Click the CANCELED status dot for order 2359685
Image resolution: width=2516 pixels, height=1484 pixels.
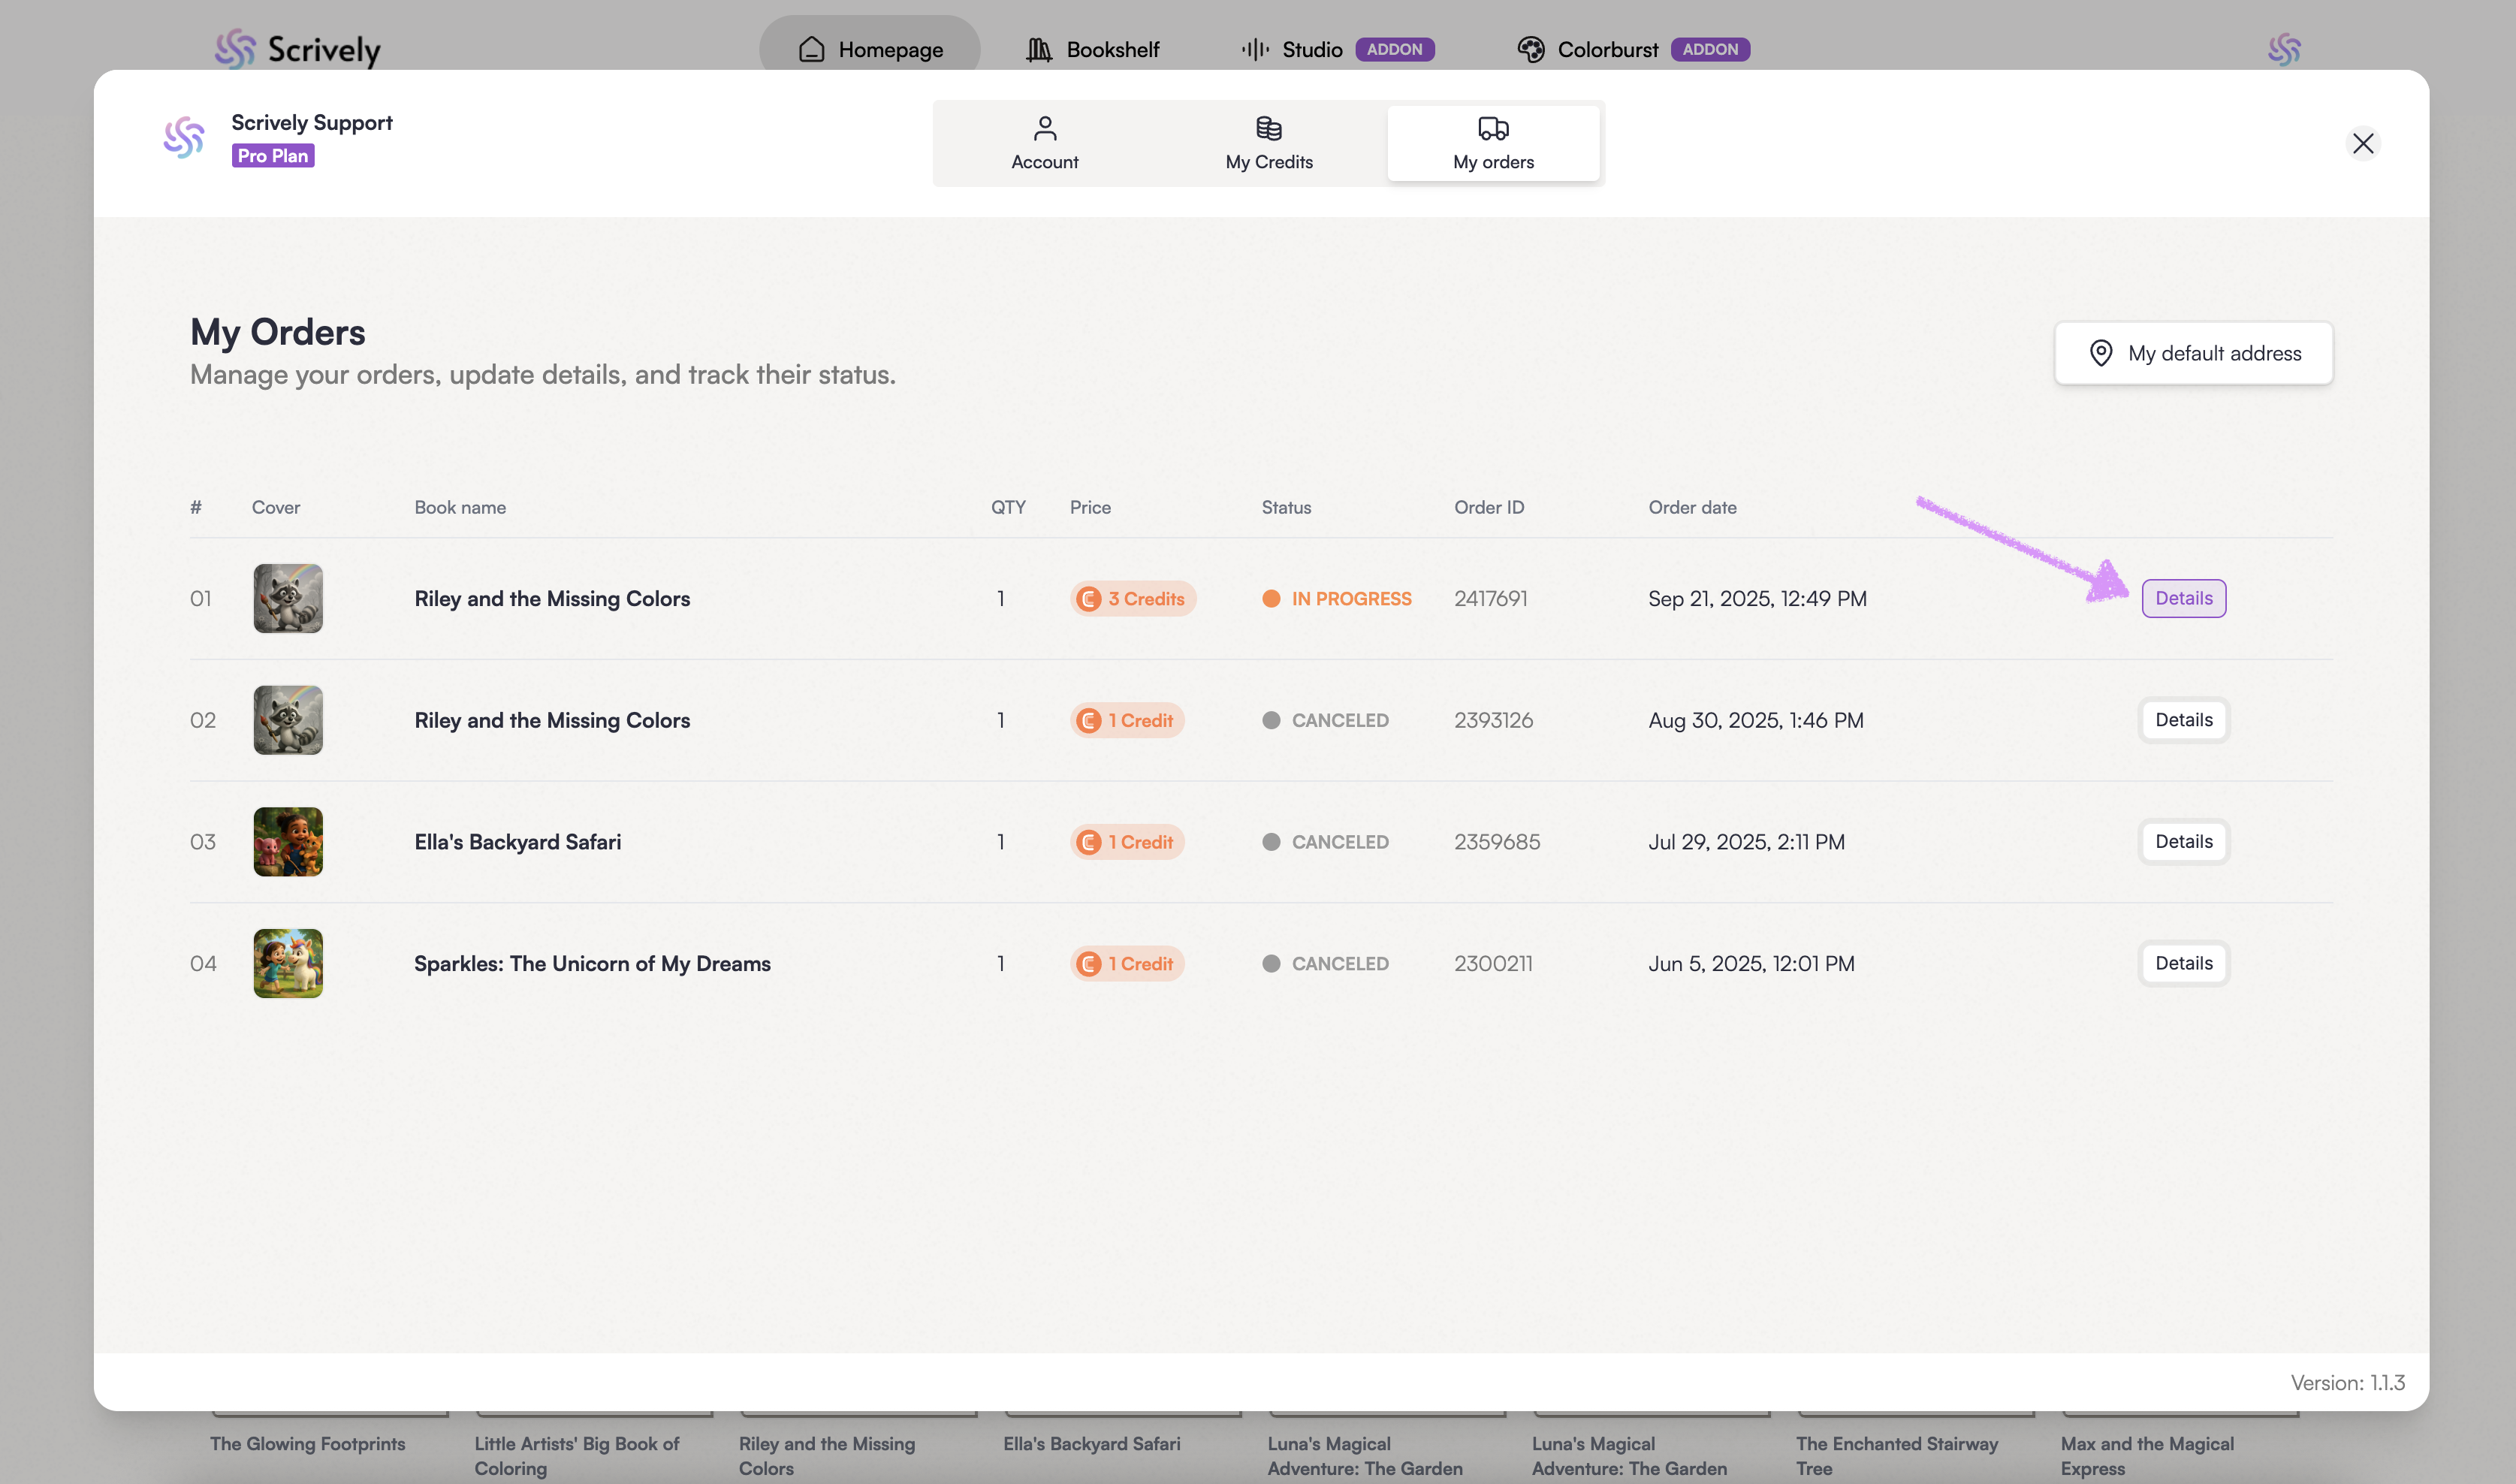pyautogui.click(x=1271, y=842)
